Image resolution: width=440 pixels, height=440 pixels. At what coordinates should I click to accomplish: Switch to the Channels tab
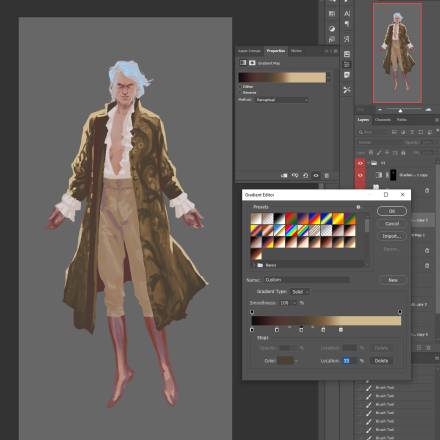coord(383,119)
